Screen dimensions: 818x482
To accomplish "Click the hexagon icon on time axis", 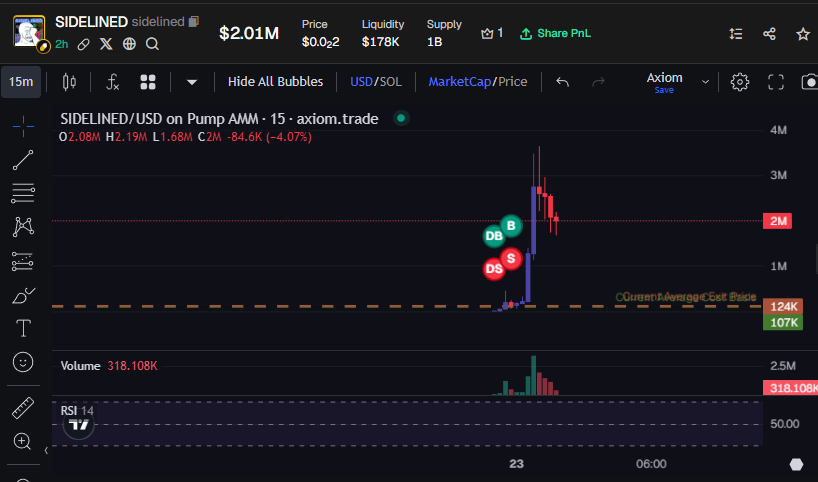I will pyautogui.click(x=796, y=464).
